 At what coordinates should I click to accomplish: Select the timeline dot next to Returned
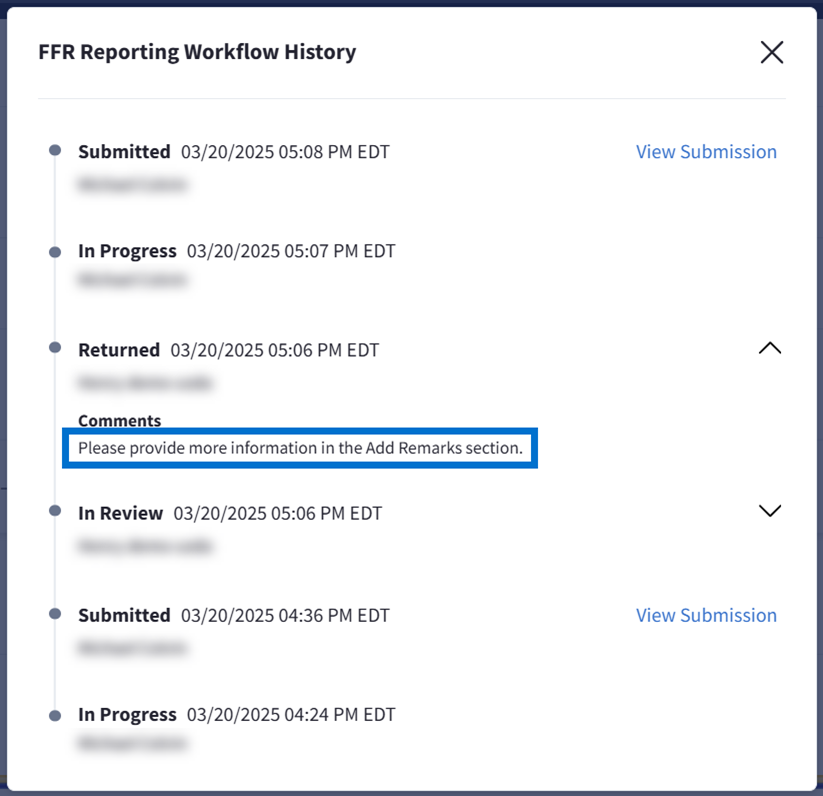pyautogui.click(x=55, y=348)
